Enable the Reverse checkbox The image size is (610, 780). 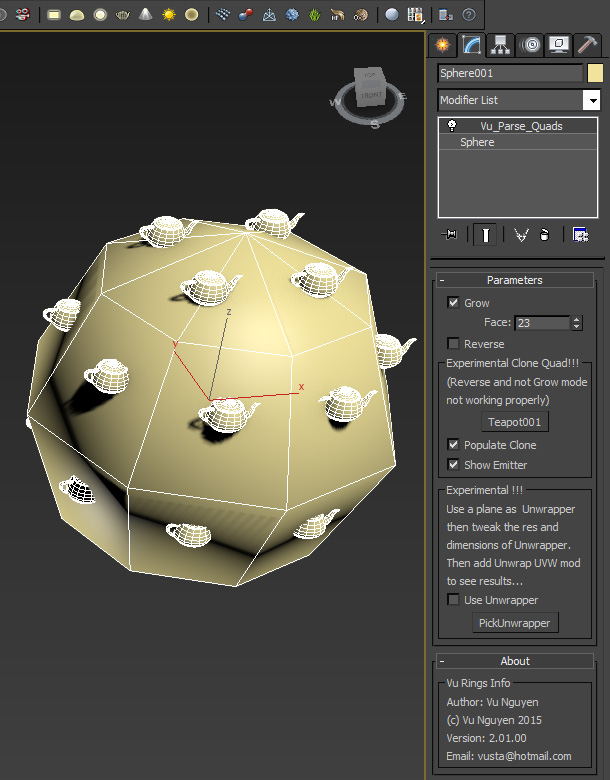[x=454, y=344]
